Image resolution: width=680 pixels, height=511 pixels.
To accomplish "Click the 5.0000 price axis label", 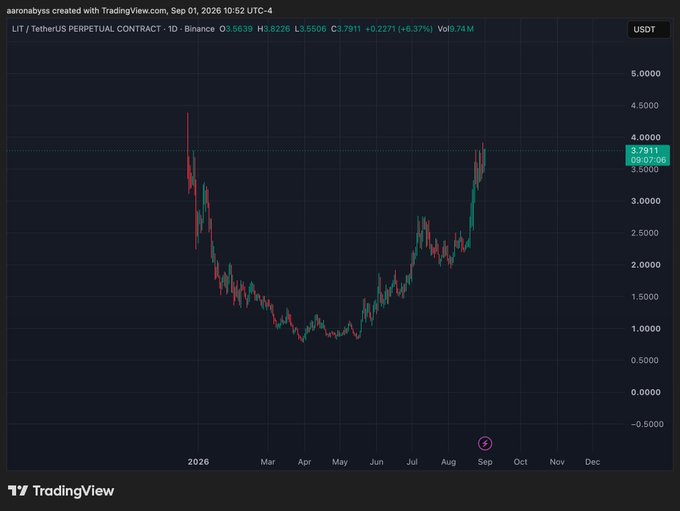I will coord(646,74).
